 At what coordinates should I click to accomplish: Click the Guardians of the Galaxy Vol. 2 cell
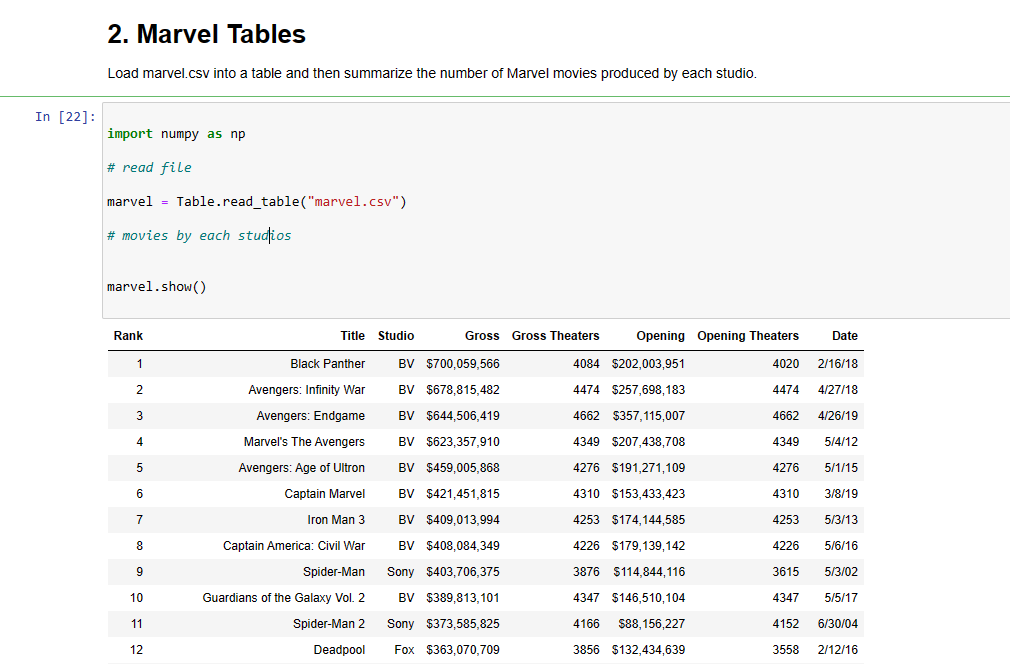[x=283, y=598]
